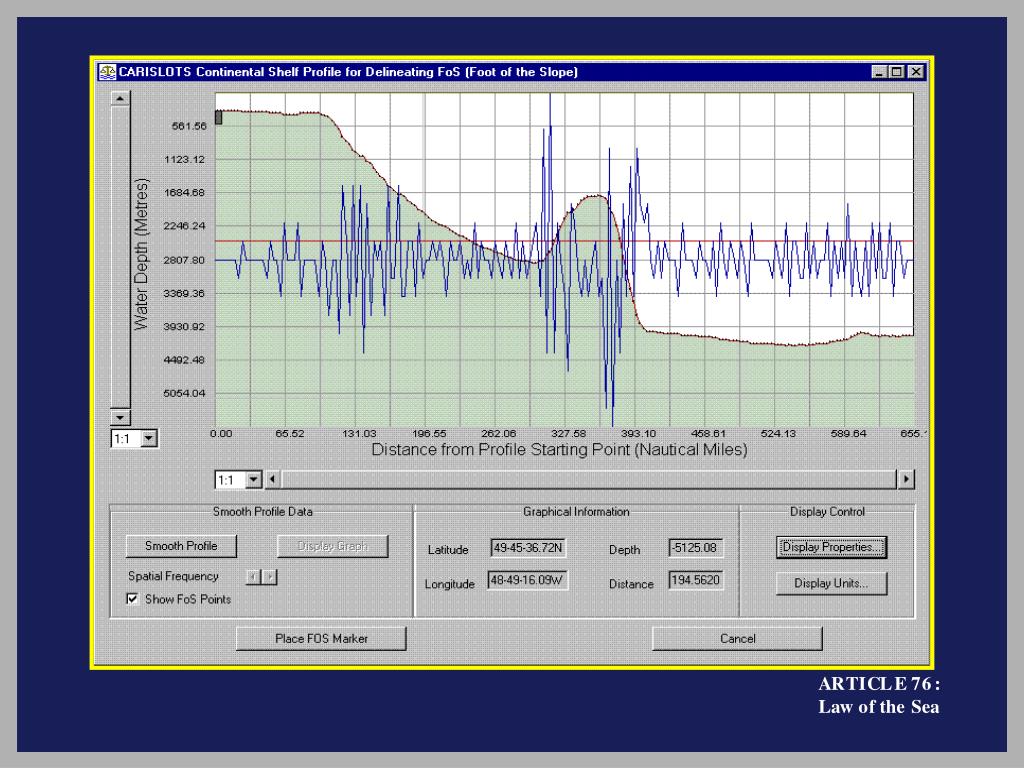The width and height of the screenshot is (1024, 768).
Task: Click the horizontal scrollbar track
Action: [x=589, y=479]
